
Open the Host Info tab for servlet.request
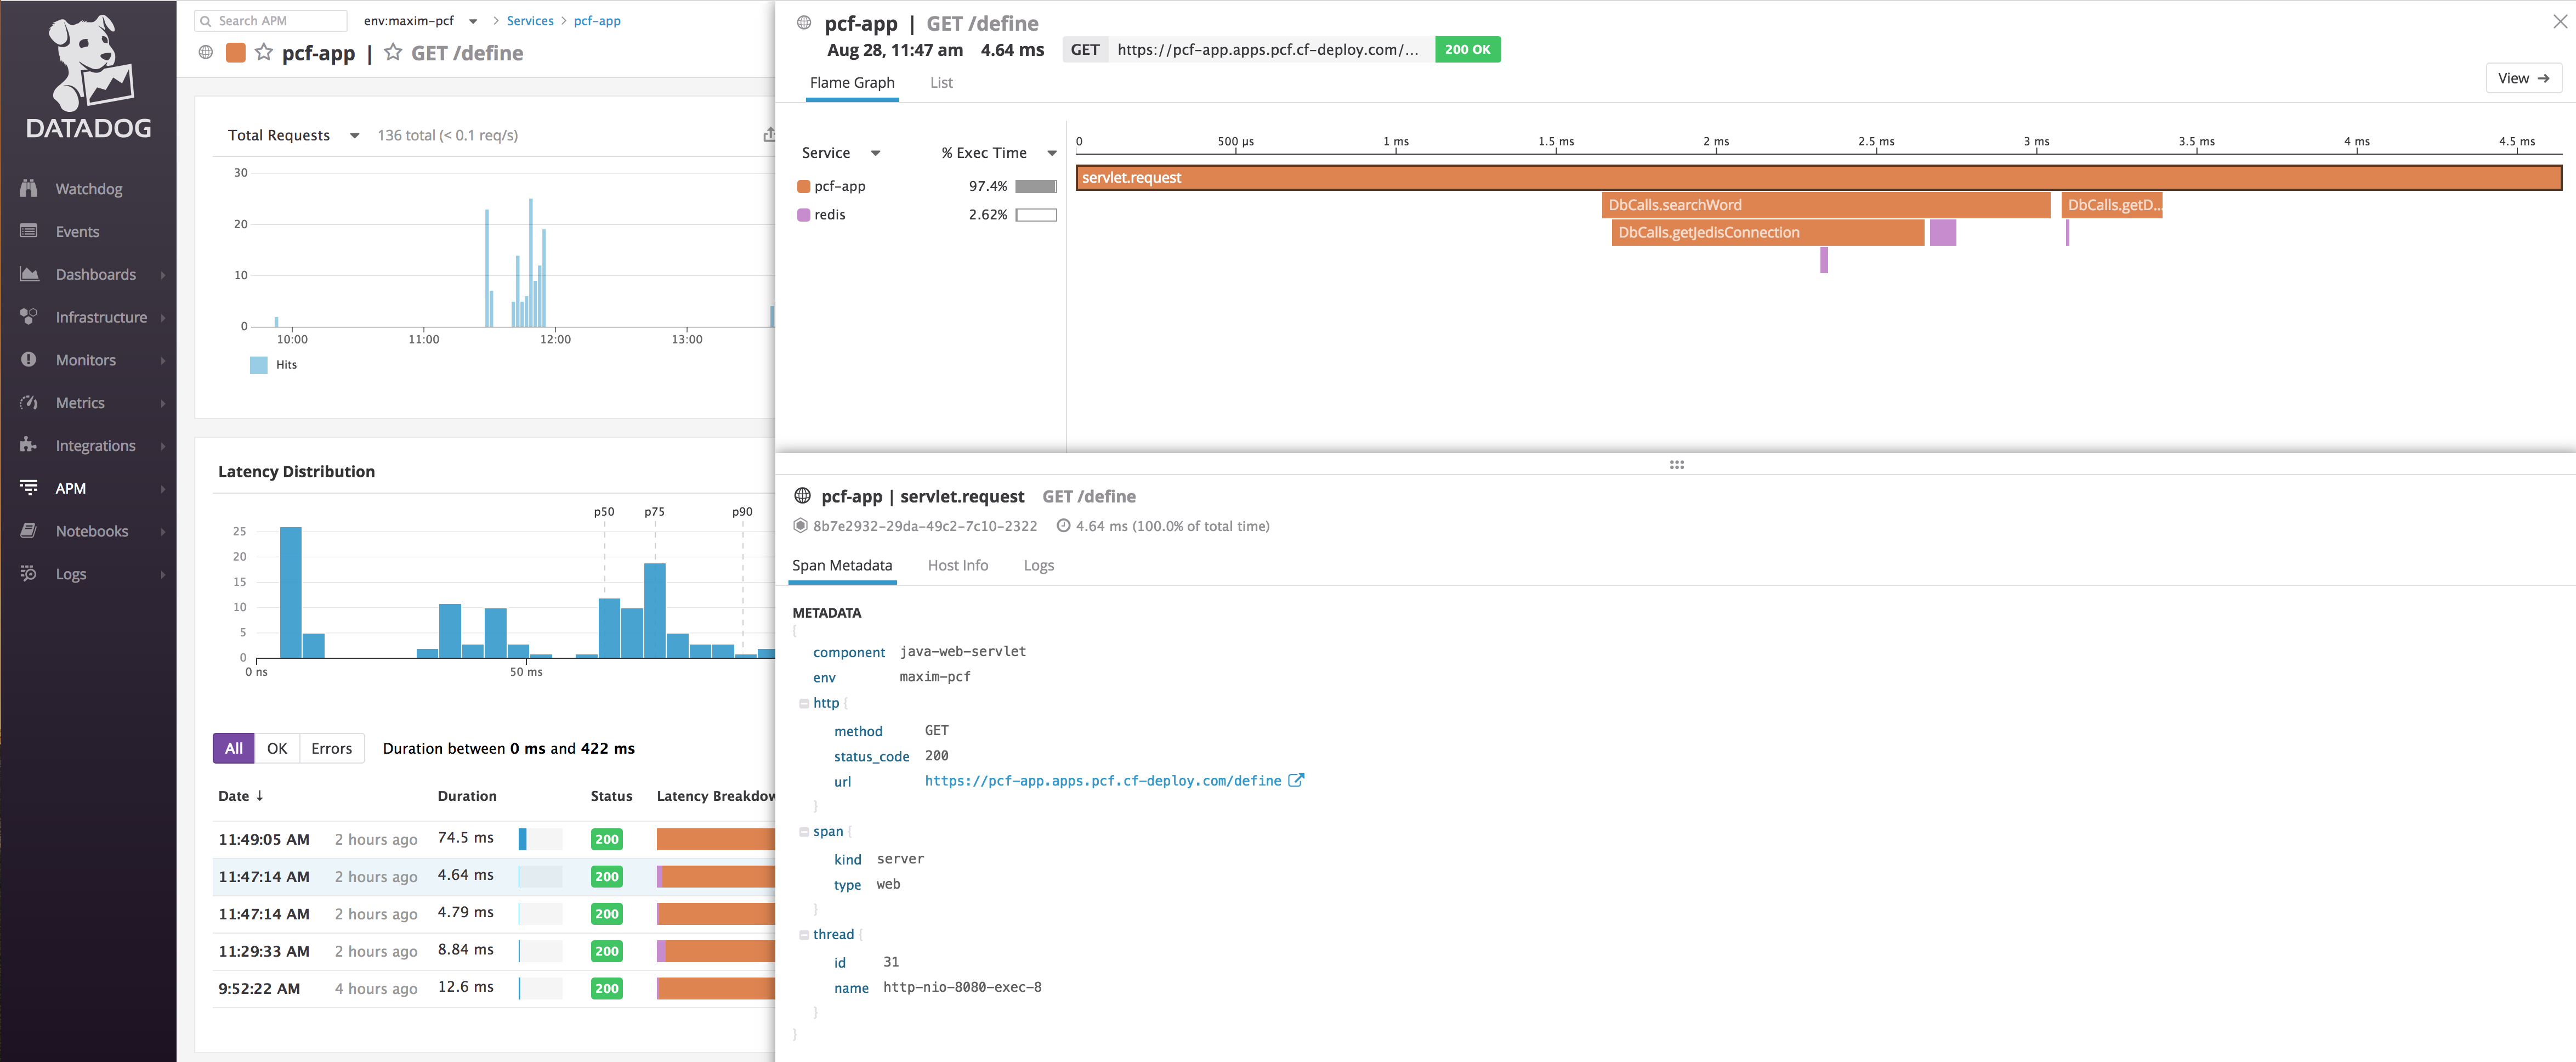pos(958,565)
